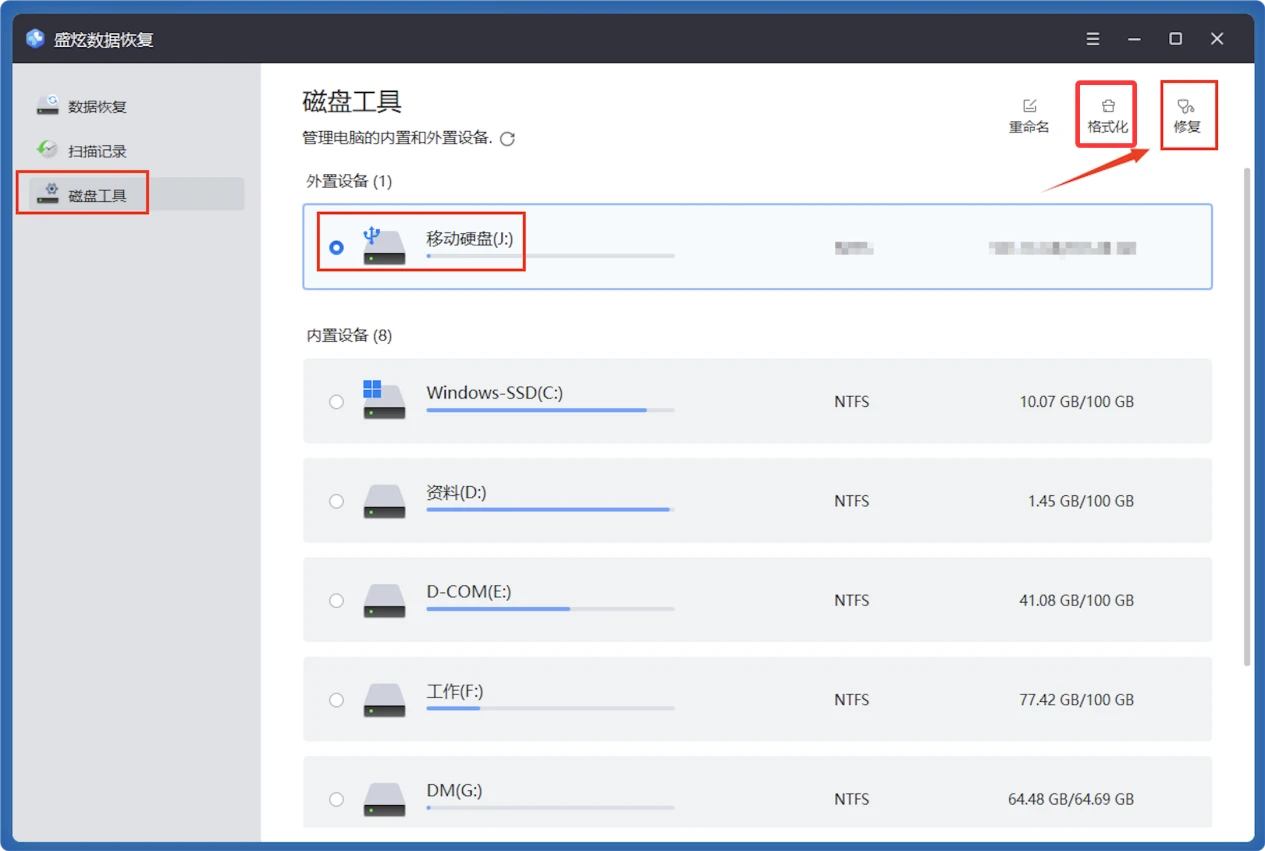Maximize the 盛炫数据恢复 window
1265x851 pixels.
pos(1176,39)
